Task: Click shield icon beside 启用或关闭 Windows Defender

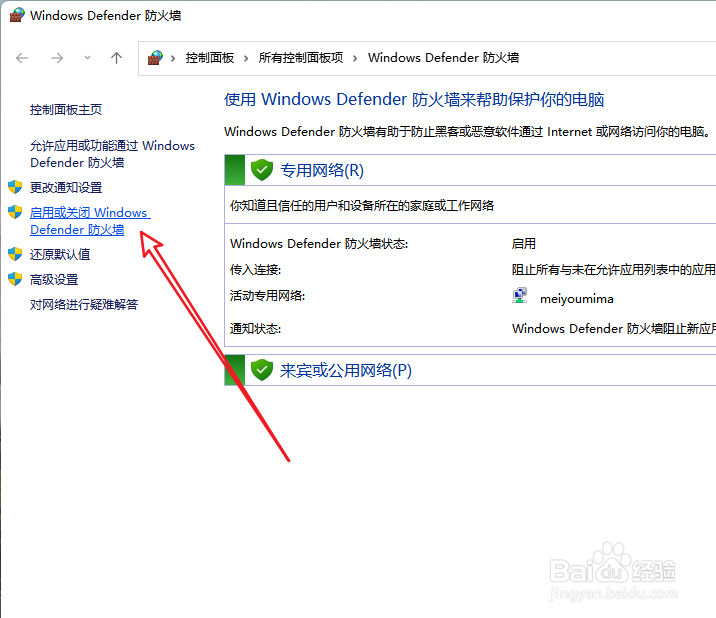Action: (15, 212)
